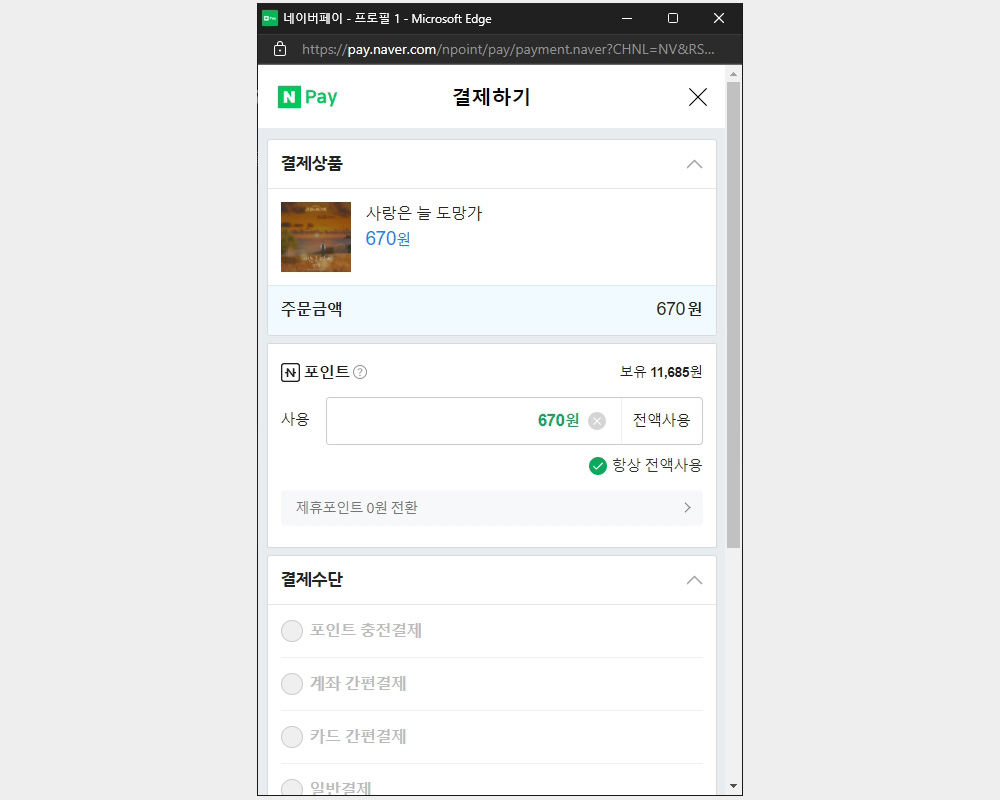Select the 계좌 간편결제 radio button
The width and height of the screenshot is (1000, 800).
click(x=292, y=684)
